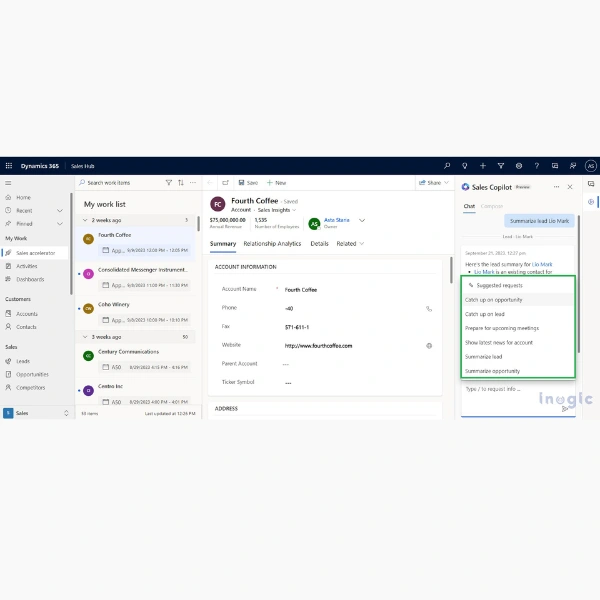Send the Copilot chat message
Image resolution: width=600 pixels, height=600 pixels.
tap(565, 409)
